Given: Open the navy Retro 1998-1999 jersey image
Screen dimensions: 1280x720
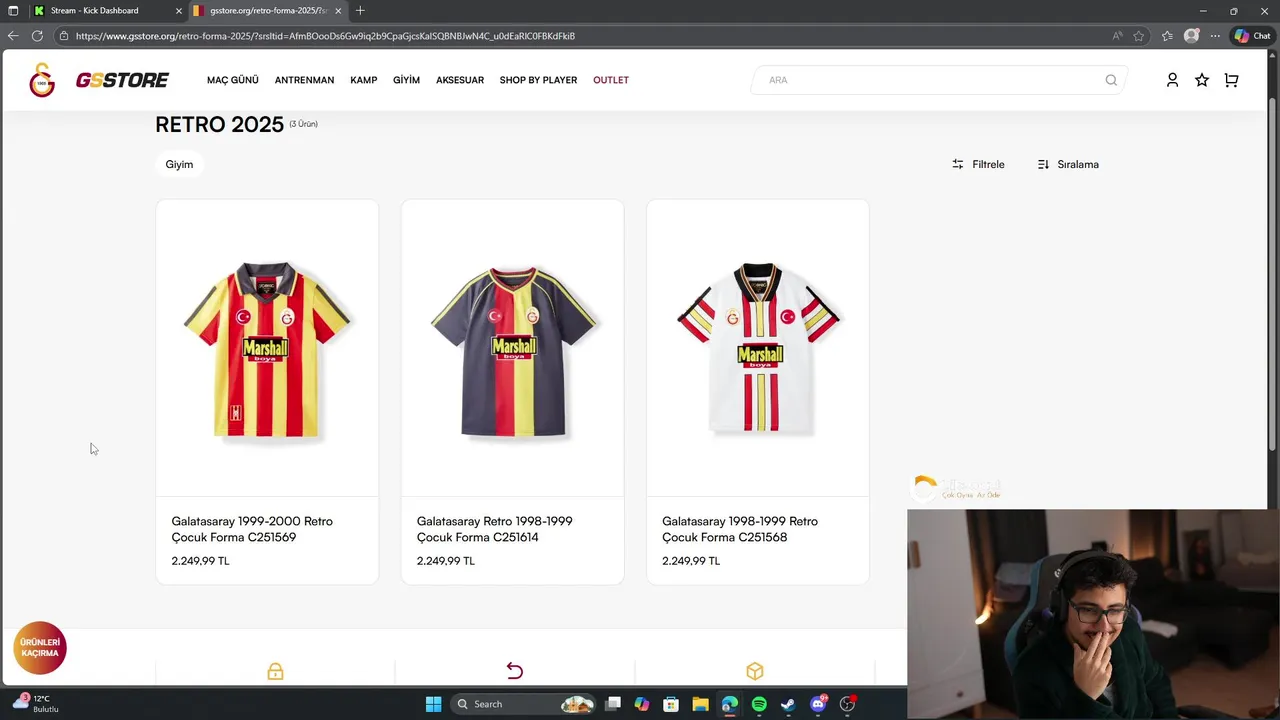Looking at the screenshot, I should pyautogui.click(x=512, y=348).
